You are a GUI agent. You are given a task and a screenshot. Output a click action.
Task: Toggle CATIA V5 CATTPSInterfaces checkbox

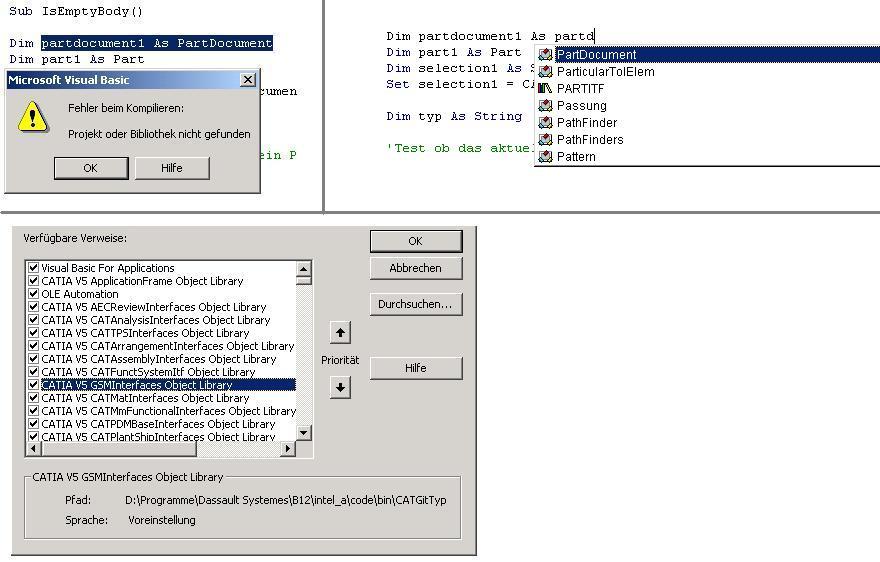click(x=34, y=332)
